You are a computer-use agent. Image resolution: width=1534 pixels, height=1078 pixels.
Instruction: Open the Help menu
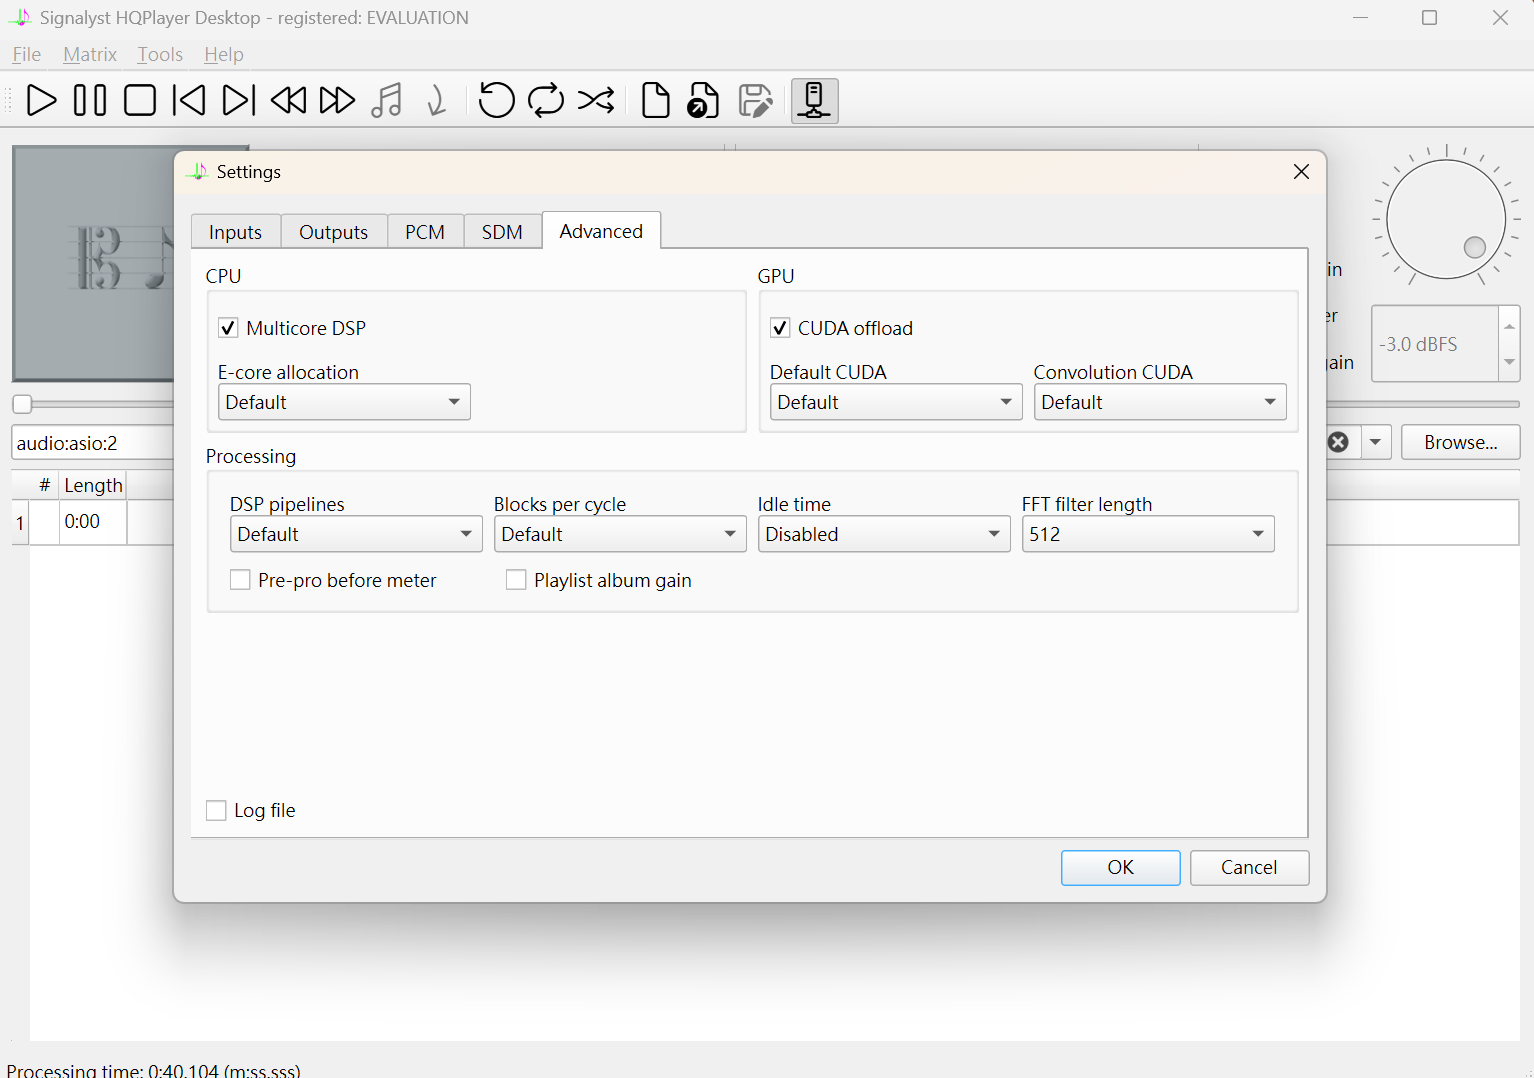pyautogui.click(x=224, y=55)
